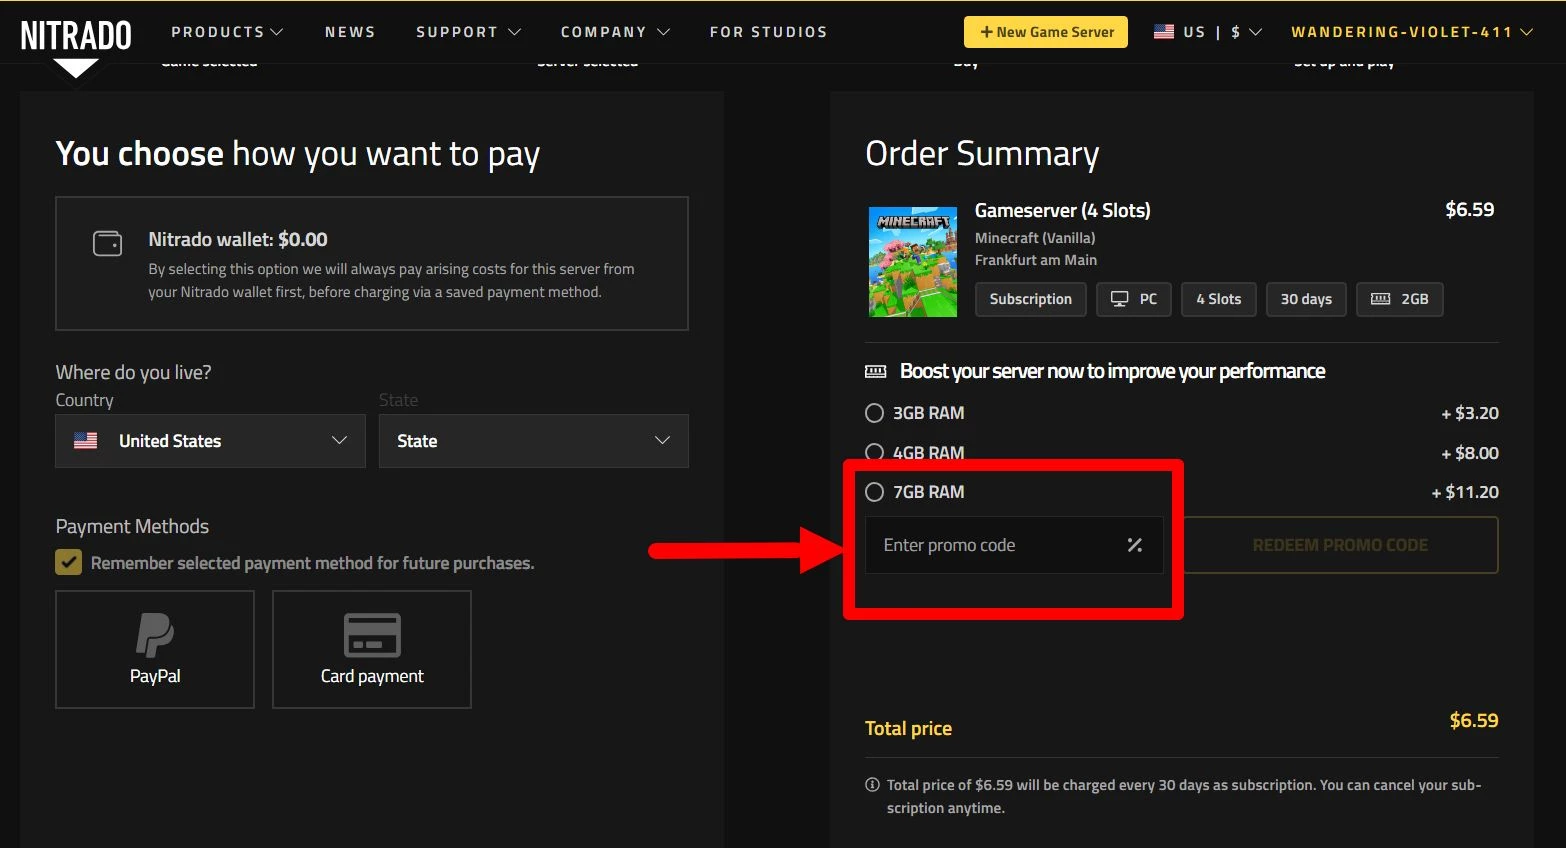Click the Frankfurt am Main location text
1566x848 pixels.
coord(1036,260)
